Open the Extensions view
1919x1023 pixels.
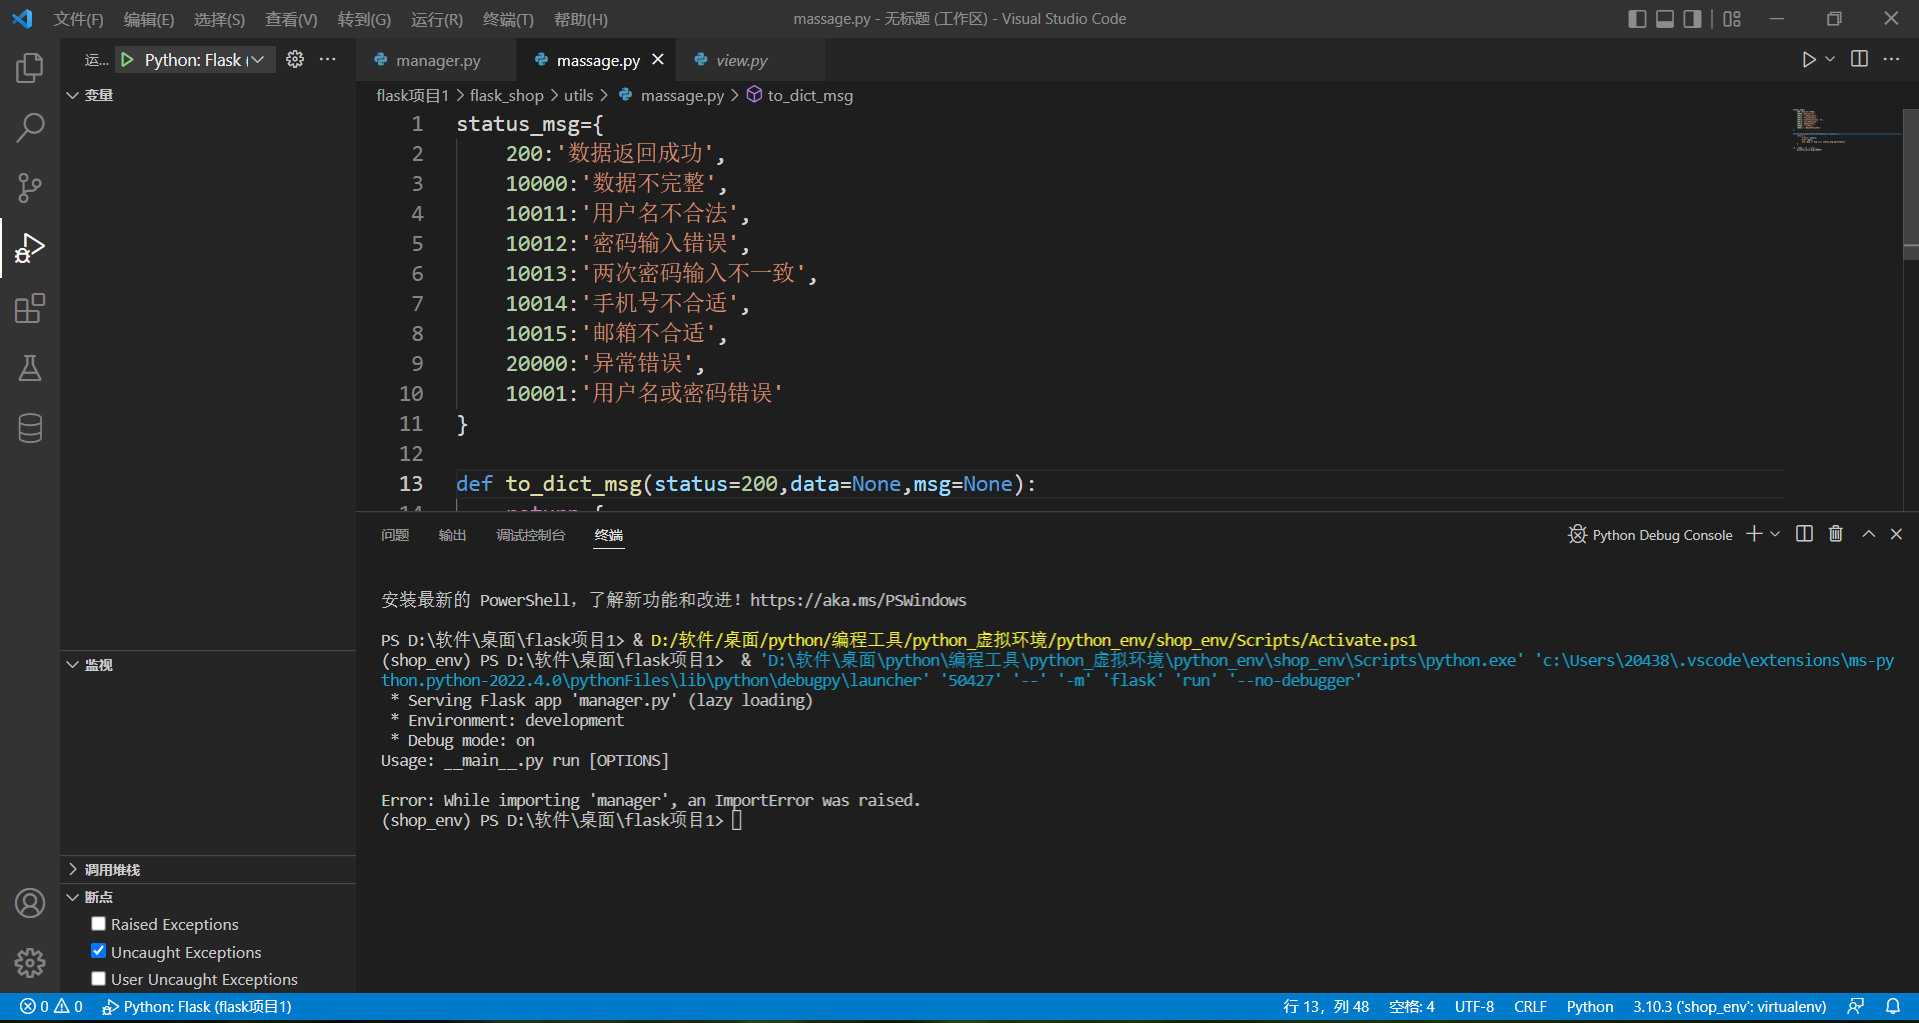coord(30,308)
